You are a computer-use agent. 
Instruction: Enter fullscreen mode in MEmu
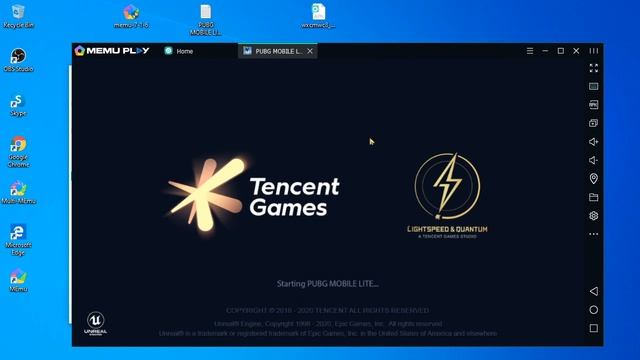[x=594, y=68]
